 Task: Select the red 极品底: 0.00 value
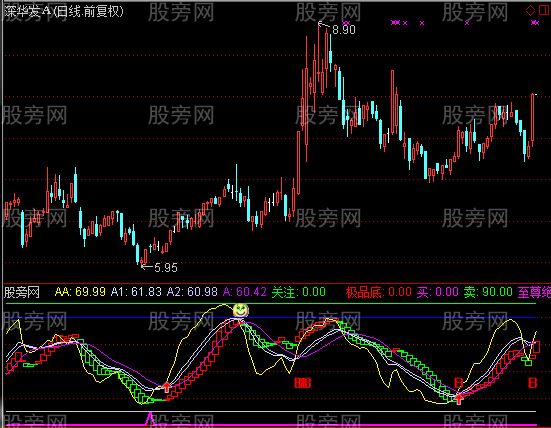[x=379, y=292]
